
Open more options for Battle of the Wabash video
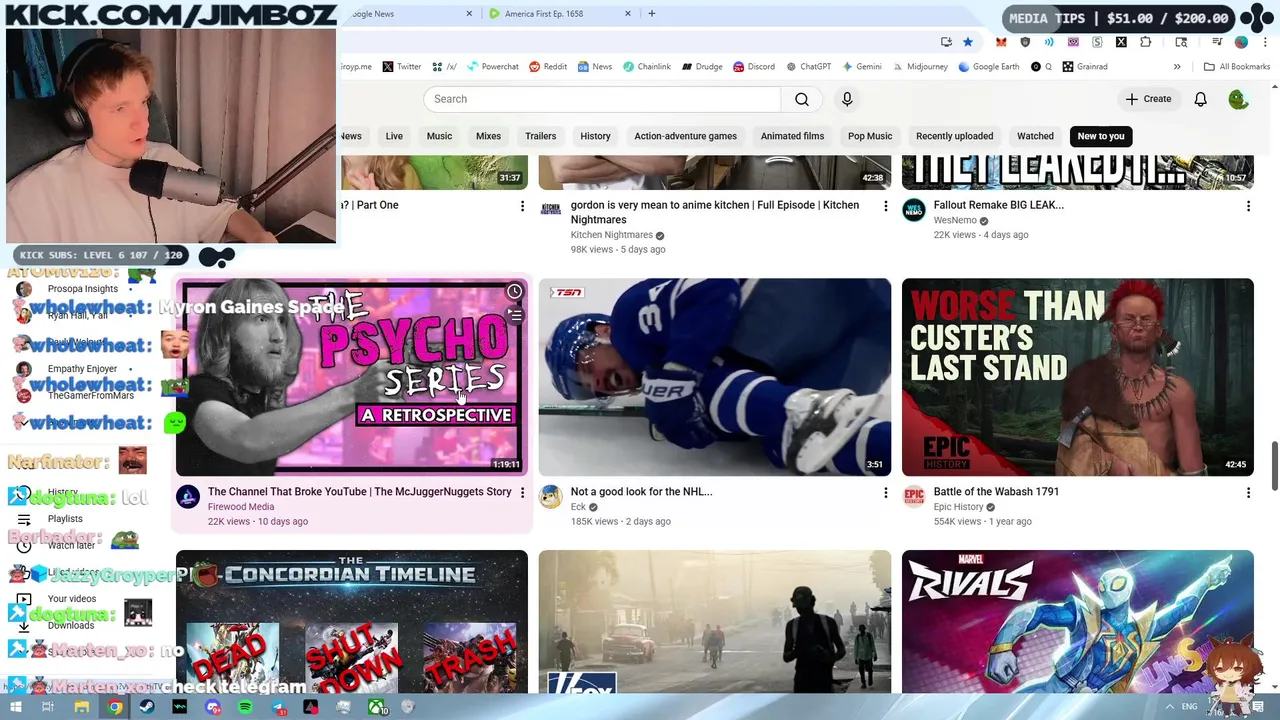pos(1248,493)
